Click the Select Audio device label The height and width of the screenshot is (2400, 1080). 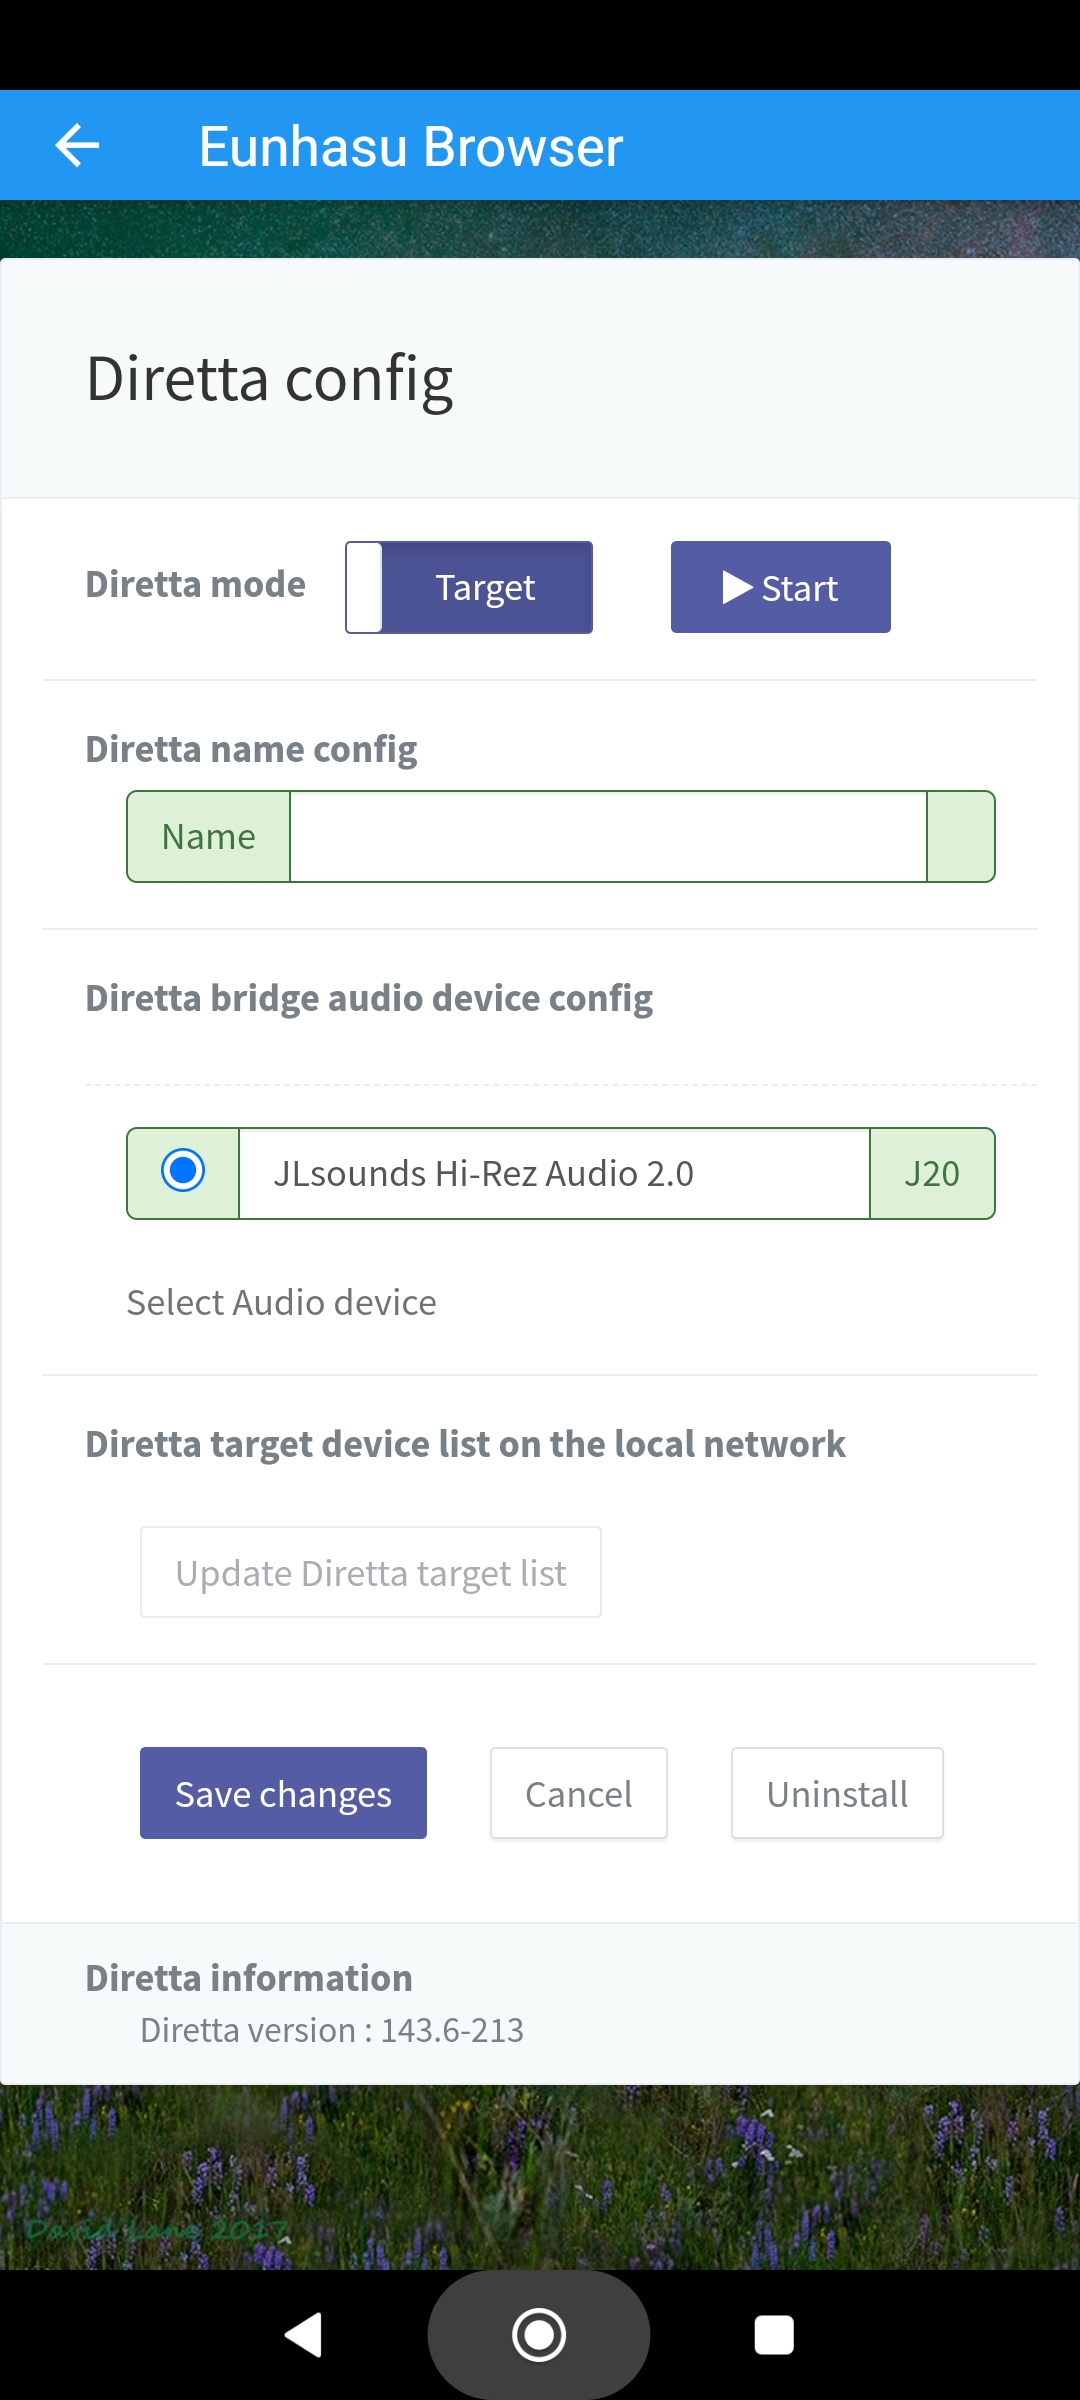pos(281,1303)
